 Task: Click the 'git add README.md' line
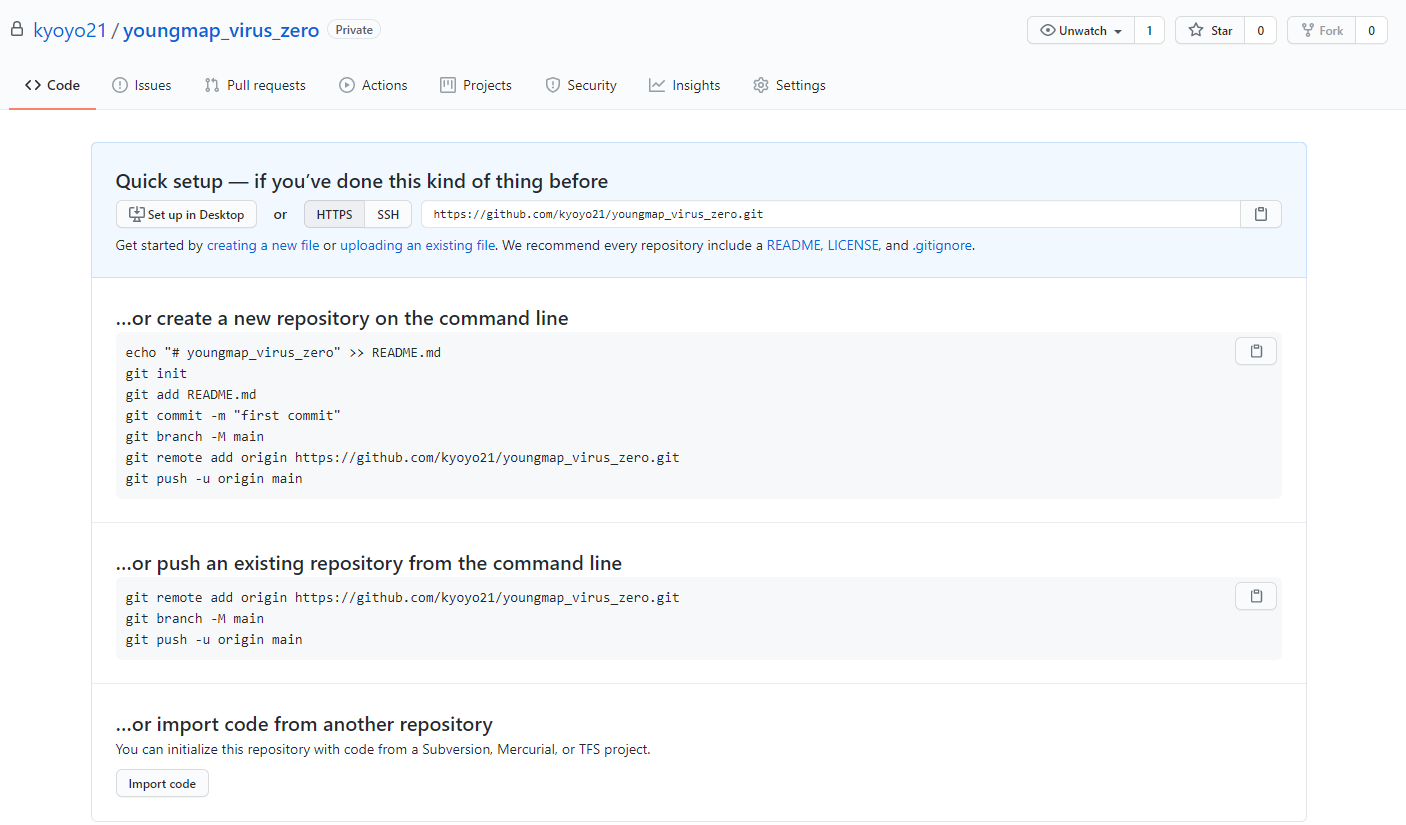pyautogui.click(x=191, y=394)
